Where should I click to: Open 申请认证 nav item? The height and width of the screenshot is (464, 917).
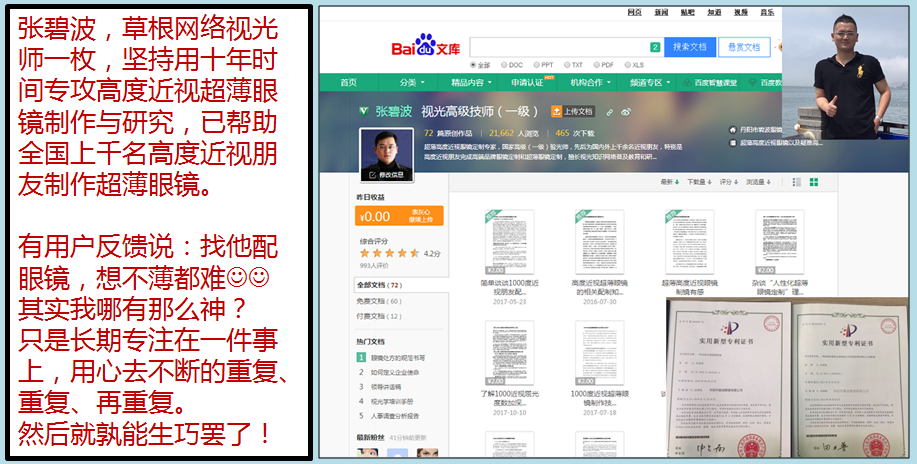tap(528, 83)
